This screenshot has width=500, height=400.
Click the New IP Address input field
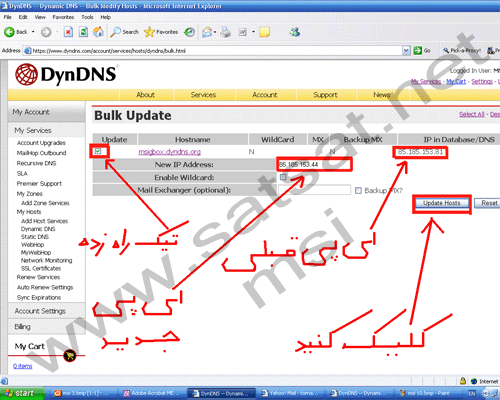pos(314,164)
